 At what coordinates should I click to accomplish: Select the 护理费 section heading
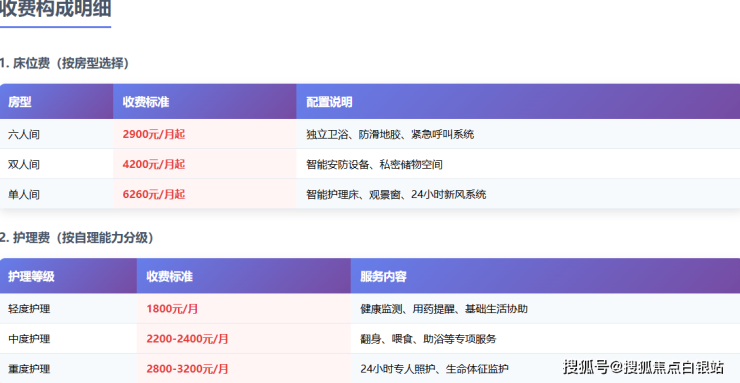(x=76, y=238)
